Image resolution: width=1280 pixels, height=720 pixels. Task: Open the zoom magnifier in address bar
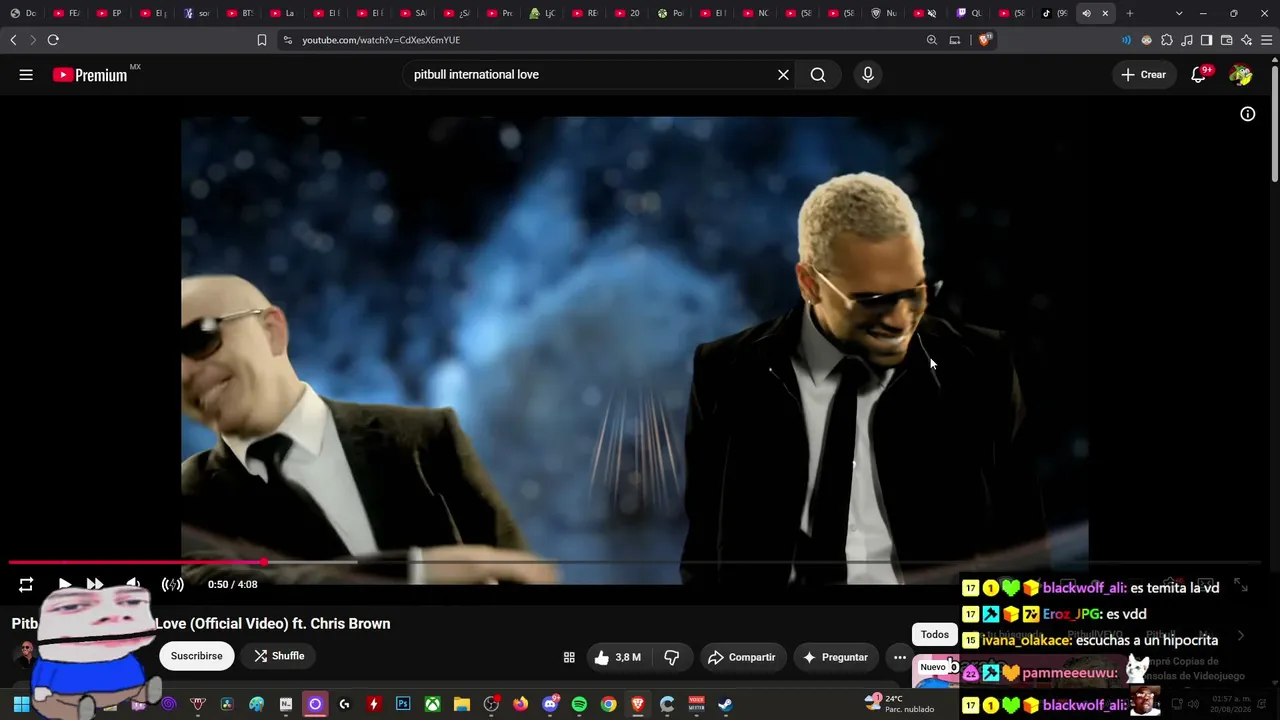click(x=932, y=40)
